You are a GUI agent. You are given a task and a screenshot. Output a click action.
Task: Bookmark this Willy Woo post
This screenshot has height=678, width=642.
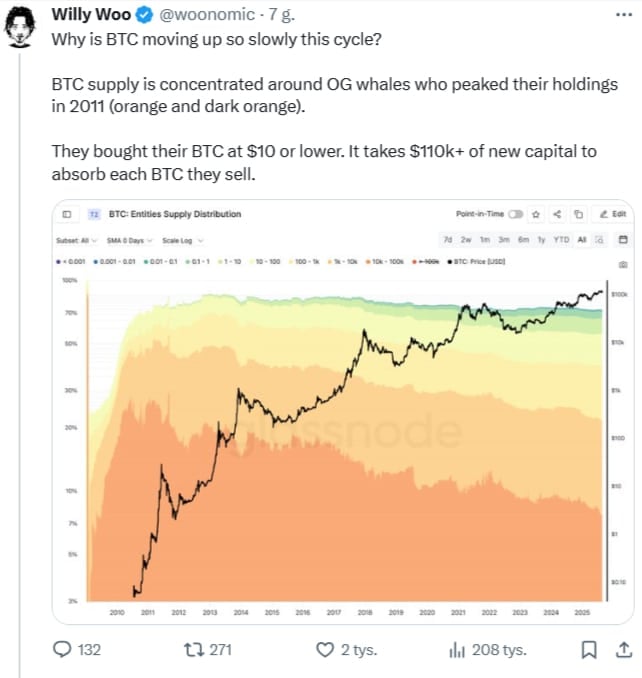[x=590, y=650]
